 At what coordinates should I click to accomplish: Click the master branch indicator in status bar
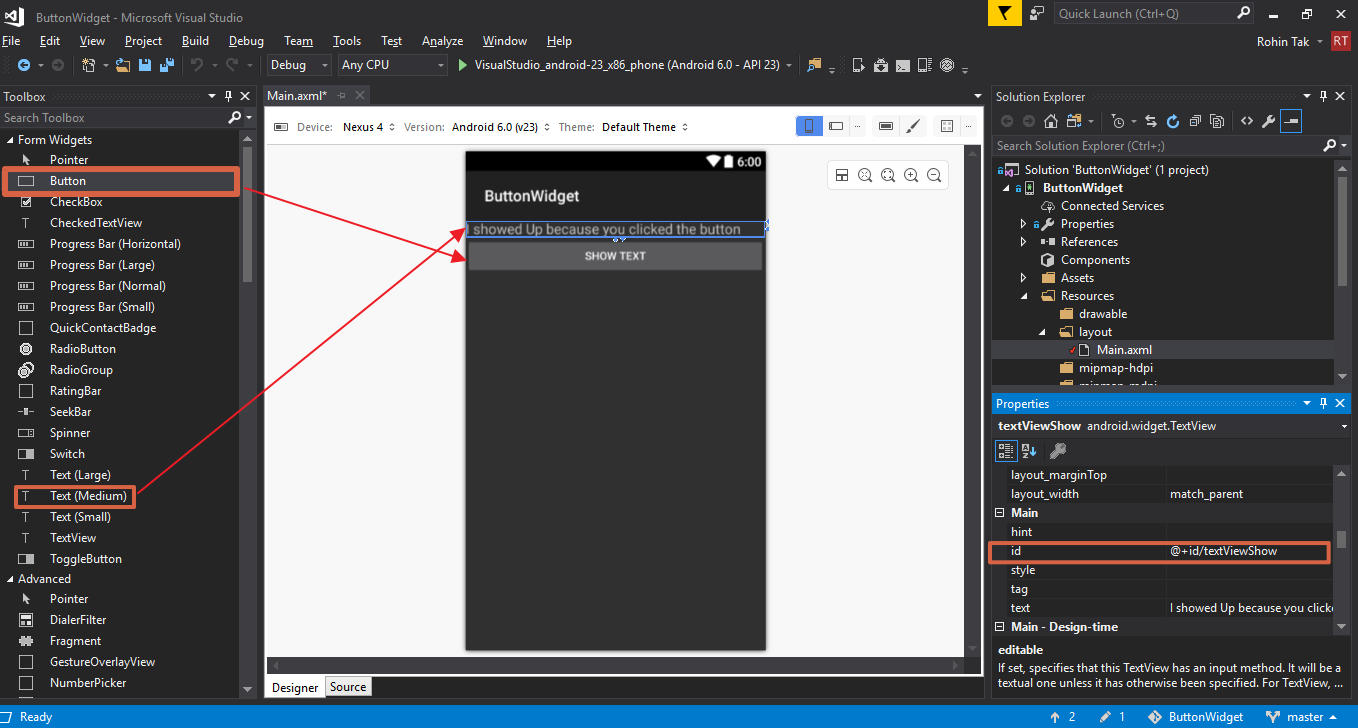tap(1303, 717)
